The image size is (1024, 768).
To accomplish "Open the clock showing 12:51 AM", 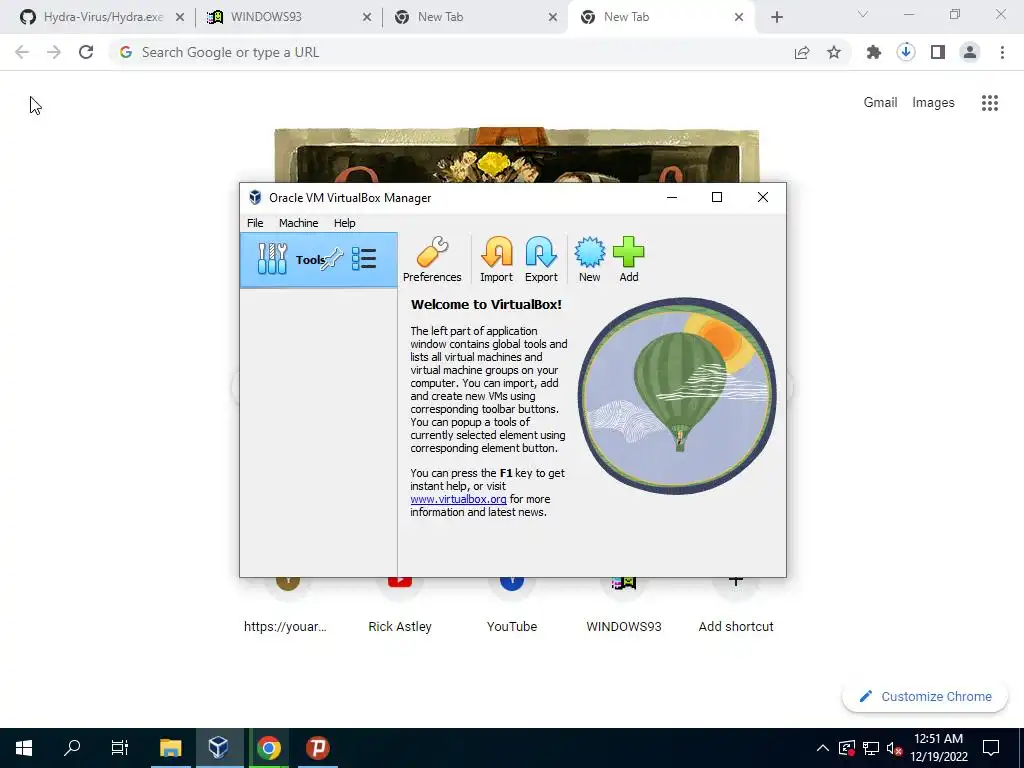I will pos(938,748).
